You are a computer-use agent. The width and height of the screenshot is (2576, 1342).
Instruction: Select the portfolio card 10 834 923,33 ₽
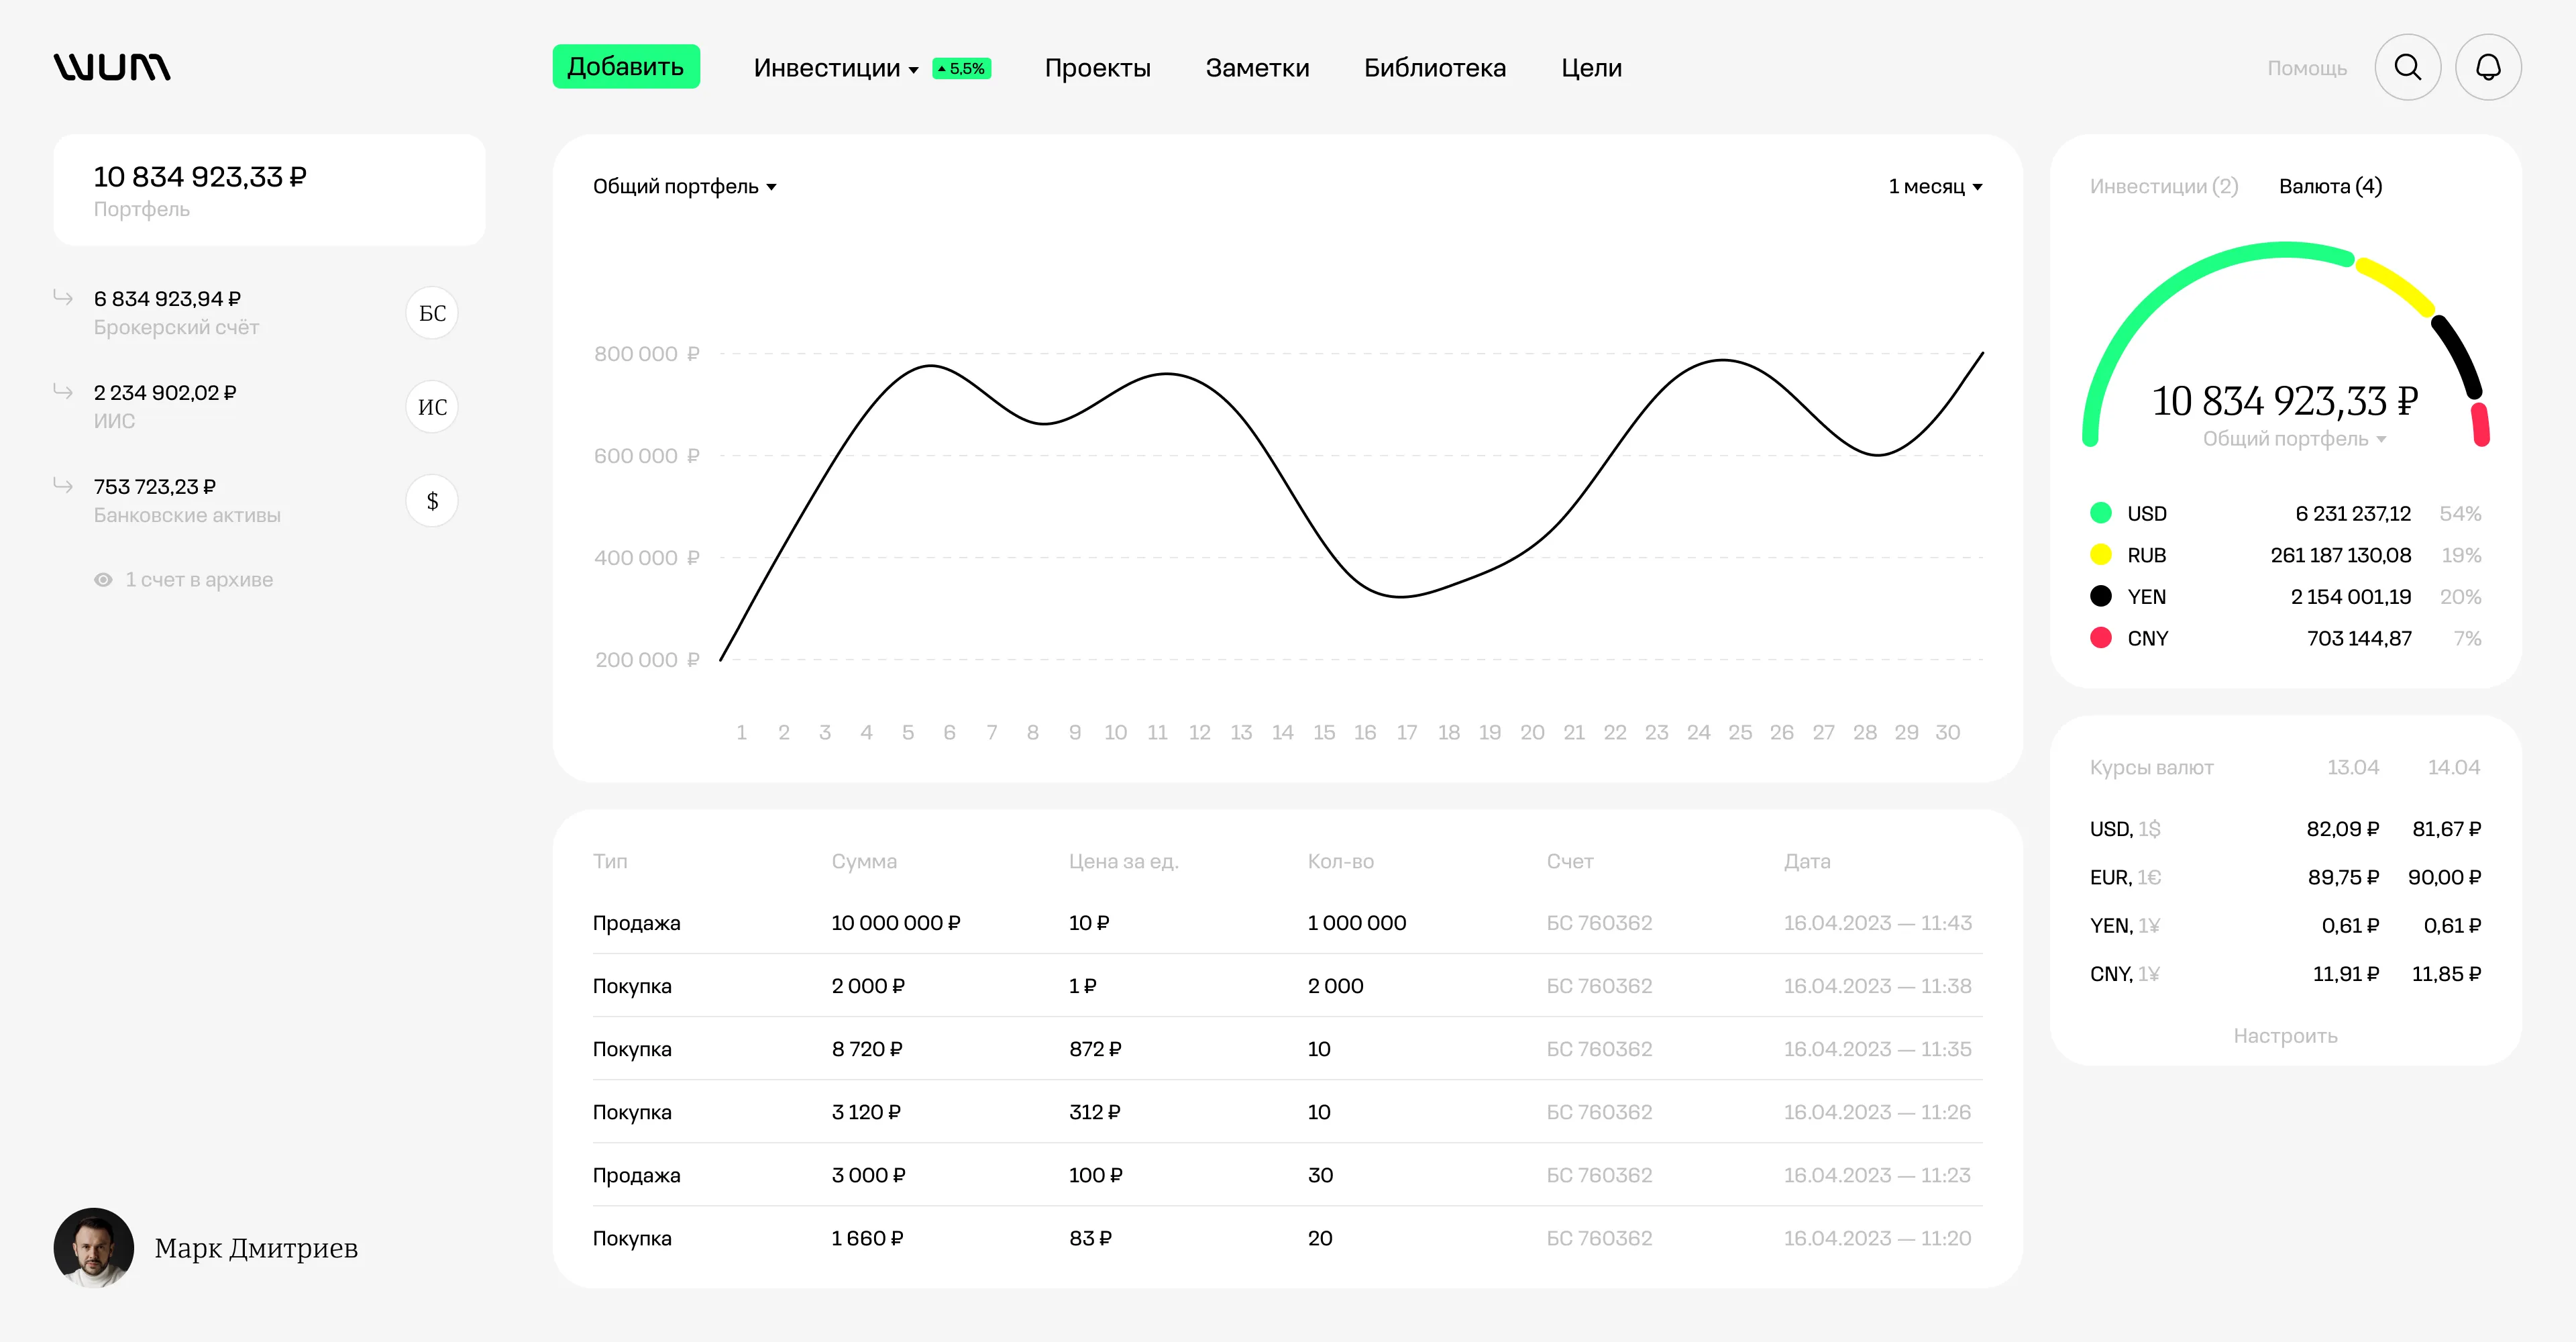[x=269, y=190]
